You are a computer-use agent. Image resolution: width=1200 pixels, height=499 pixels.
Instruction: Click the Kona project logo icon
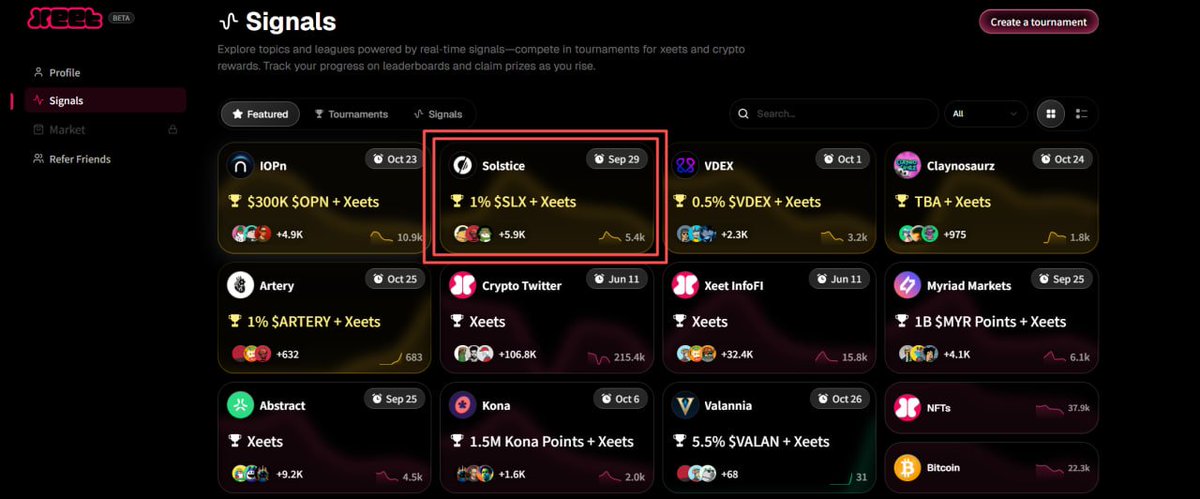point(462,405)
